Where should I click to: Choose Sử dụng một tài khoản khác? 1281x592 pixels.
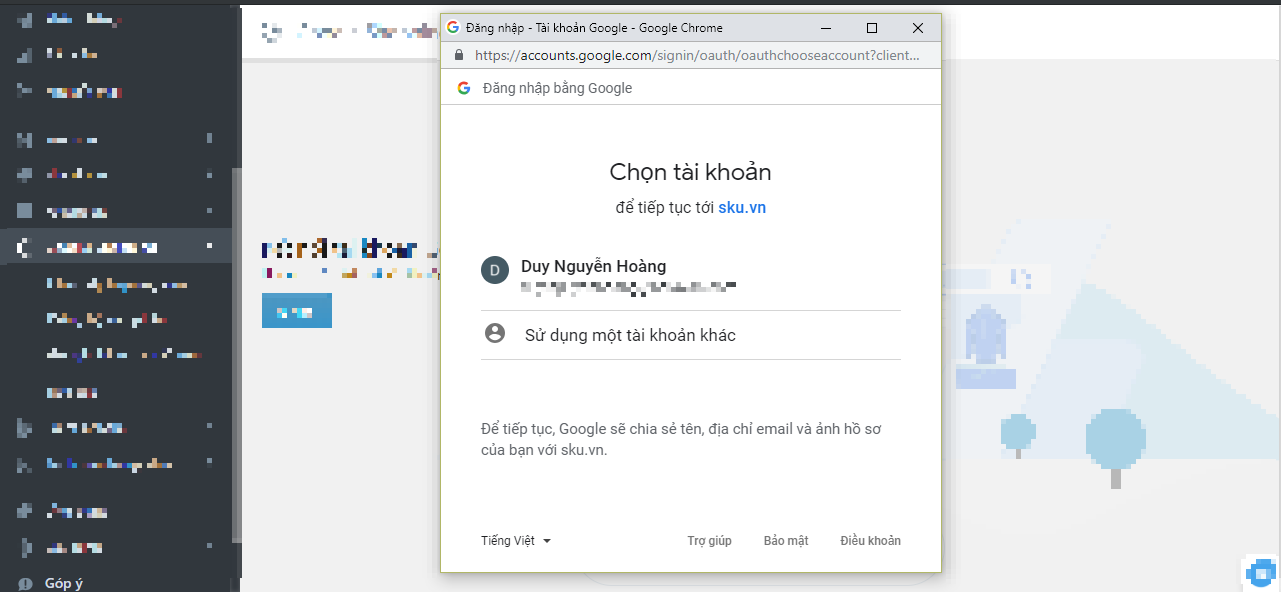[x=690, y=335]
